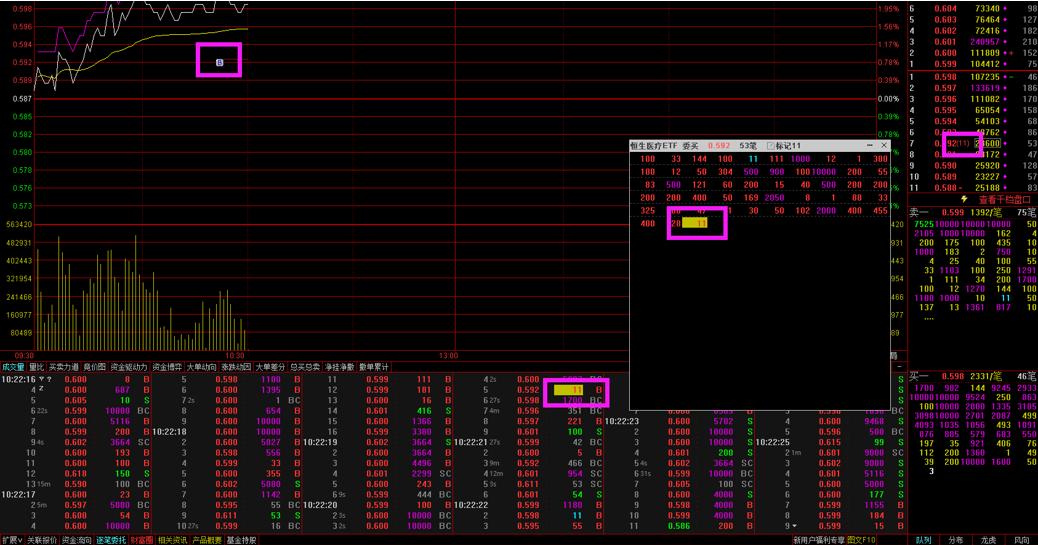
Task: Select the highlighted yellow 11 order cell
Action: point(695,223)
